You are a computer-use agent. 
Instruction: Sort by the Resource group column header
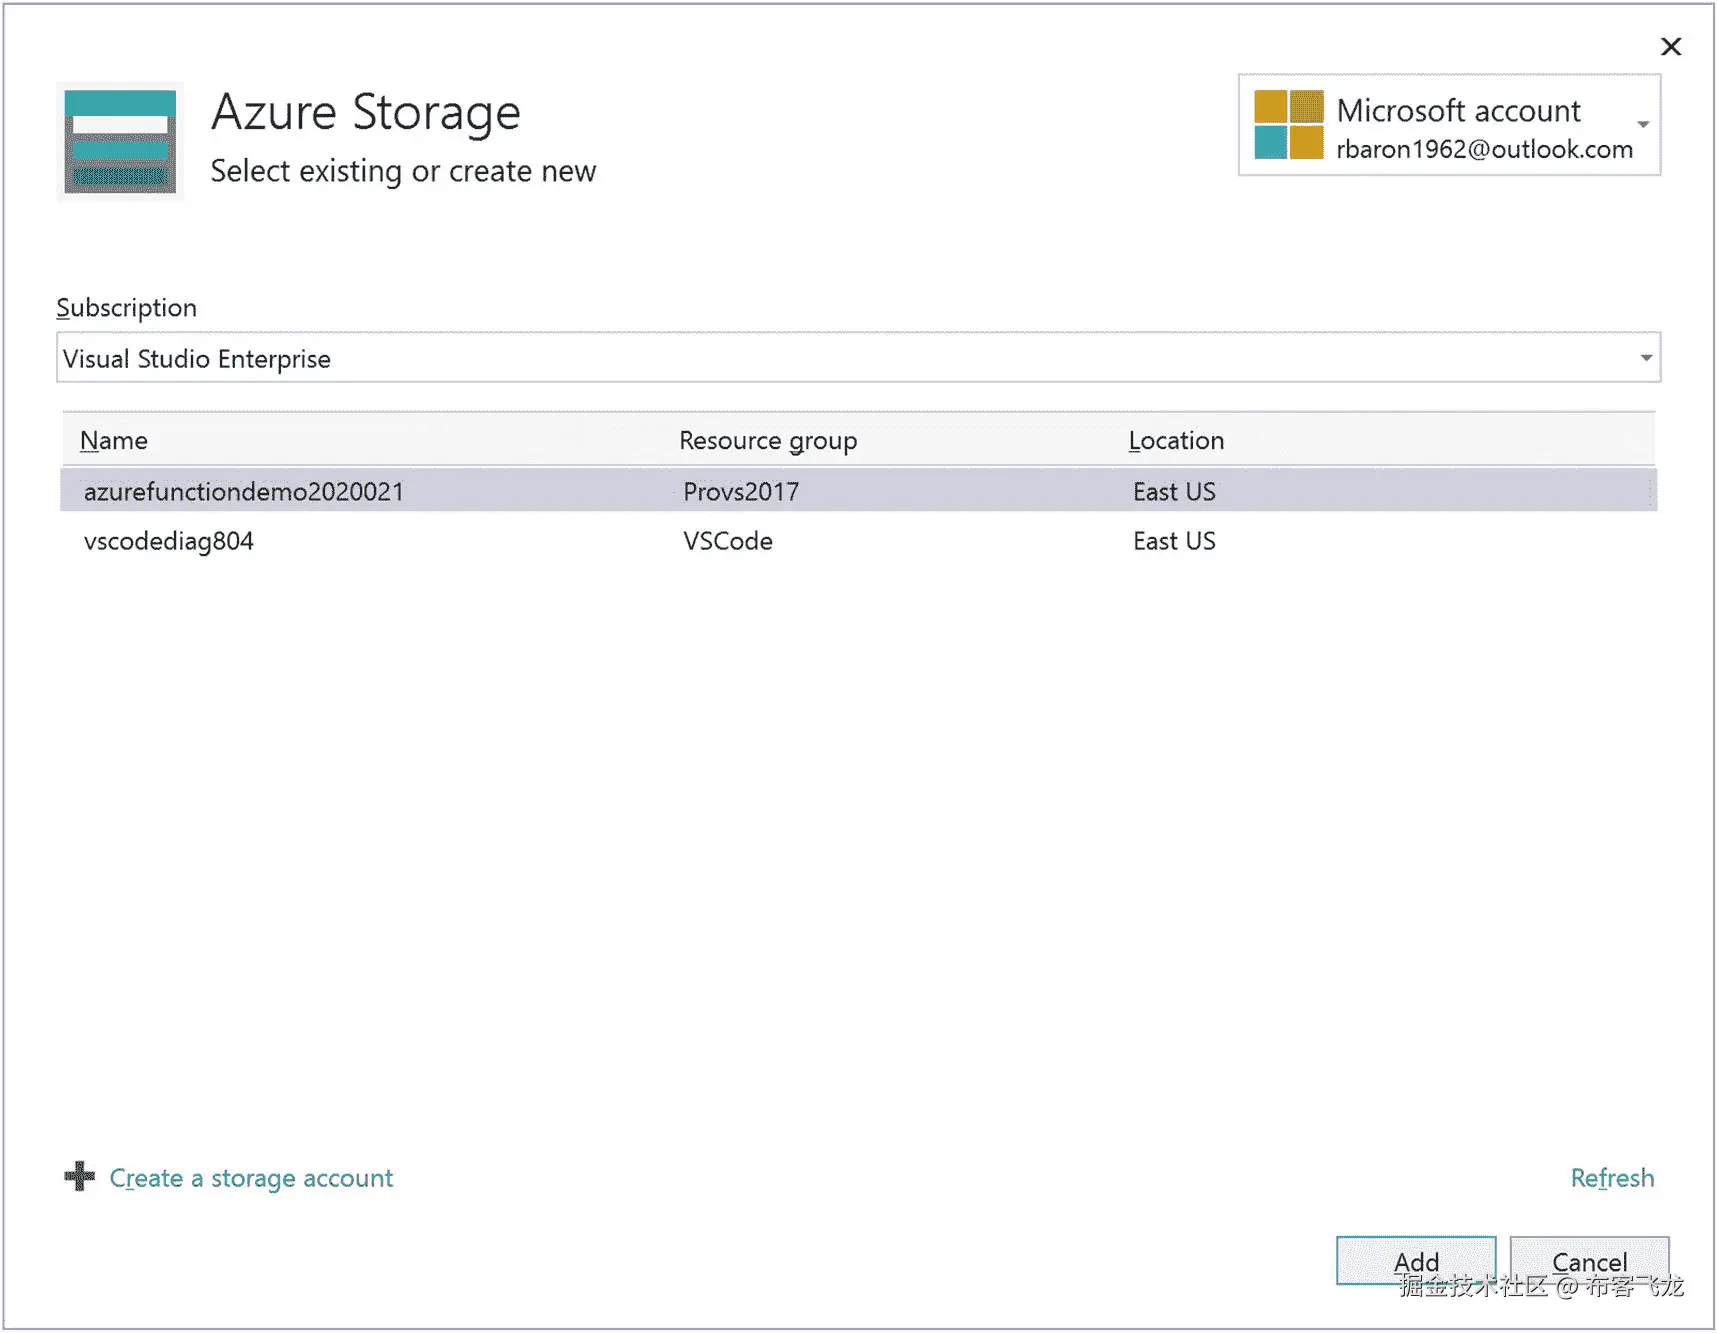[x=768, y=441]
